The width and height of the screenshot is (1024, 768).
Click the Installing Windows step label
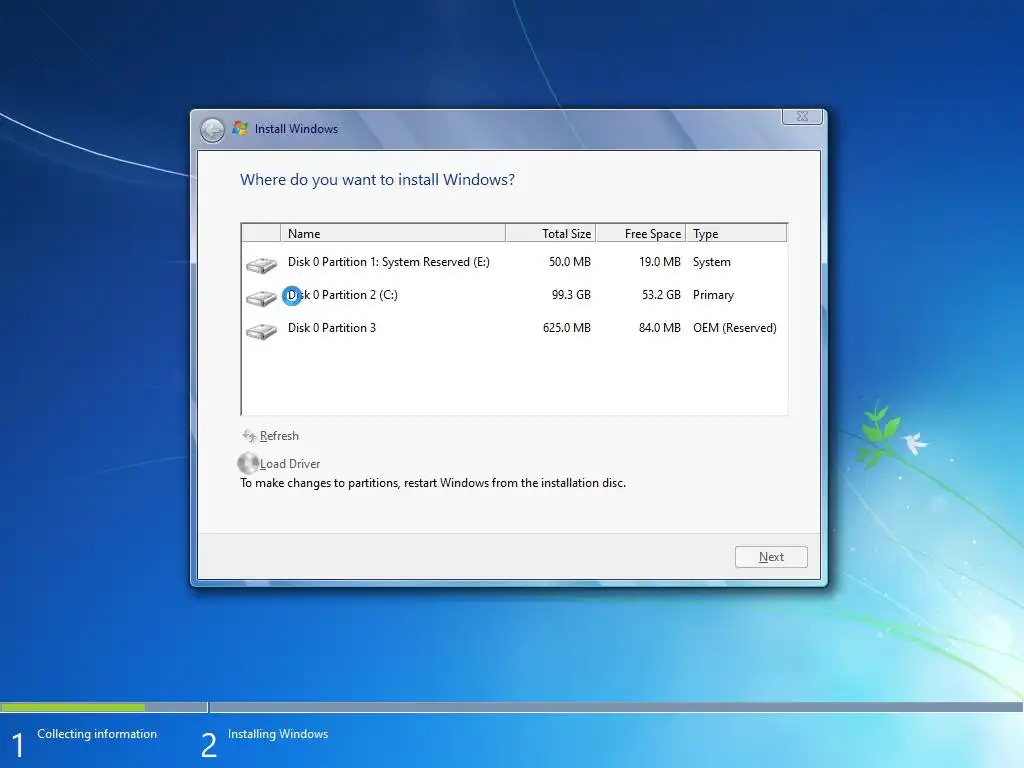(x=278, y=734)
